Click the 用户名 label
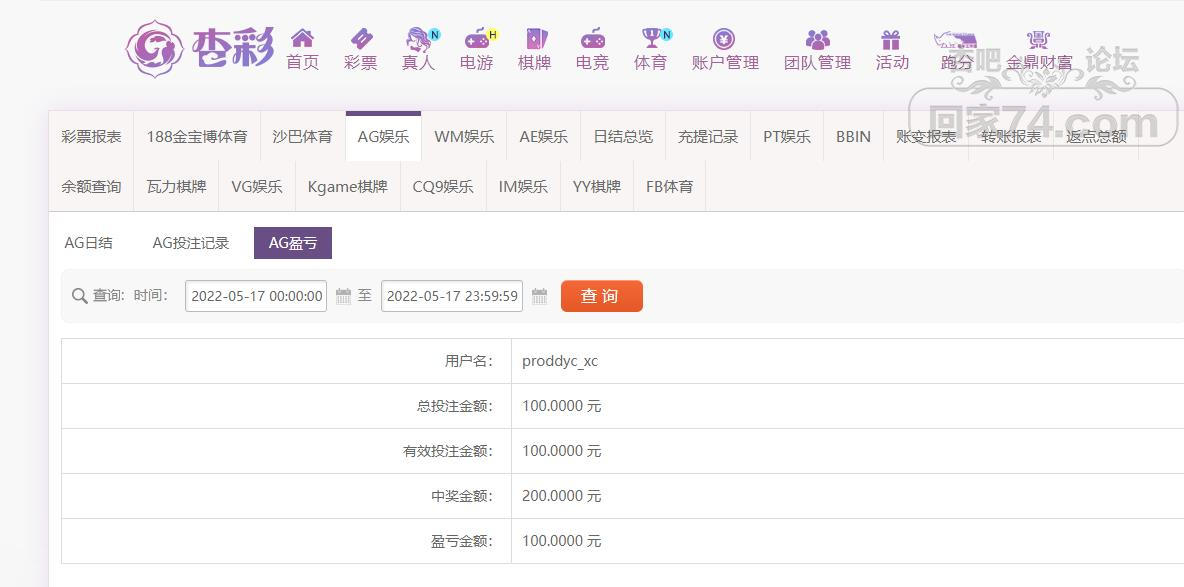This screenshot has height=587, width=1184. [x=469, y=361]
